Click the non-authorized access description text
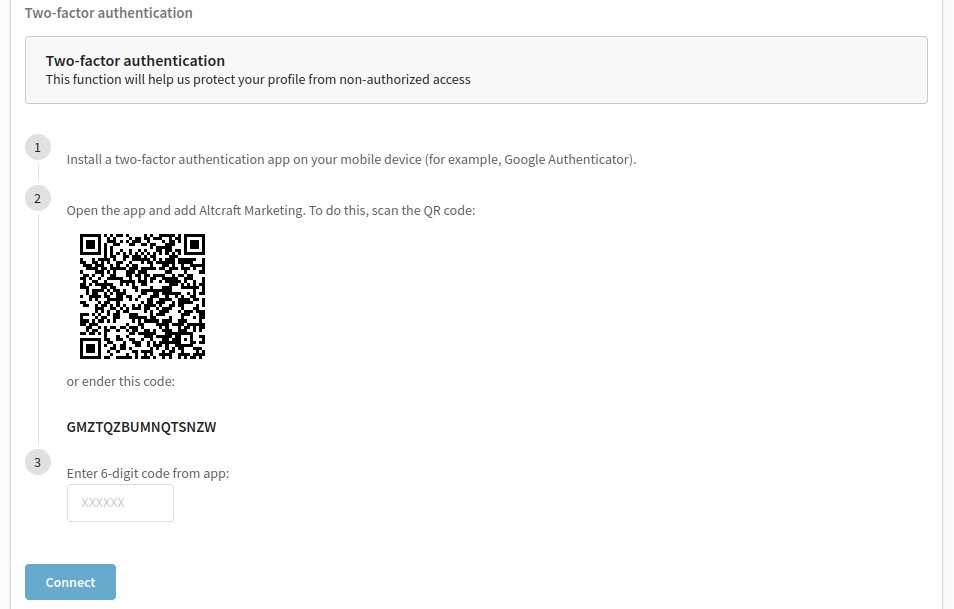This screenshot has width=954, height=609. tap(258, 80)
